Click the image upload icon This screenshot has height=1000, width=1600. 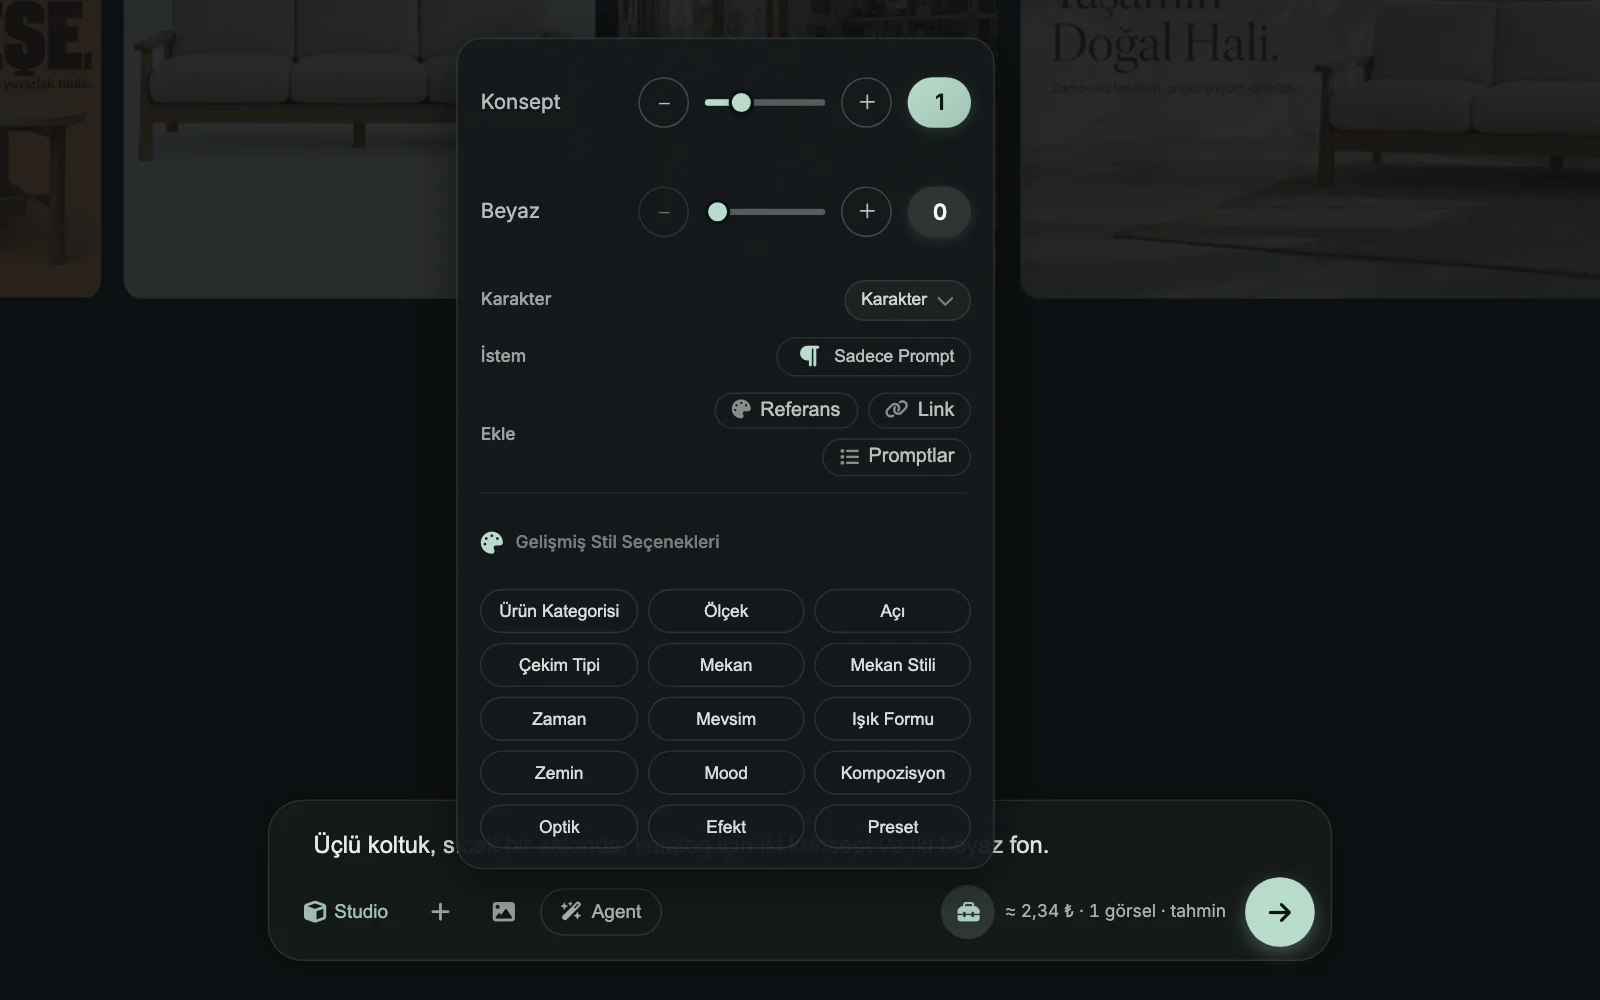click(x=504, y=912)
